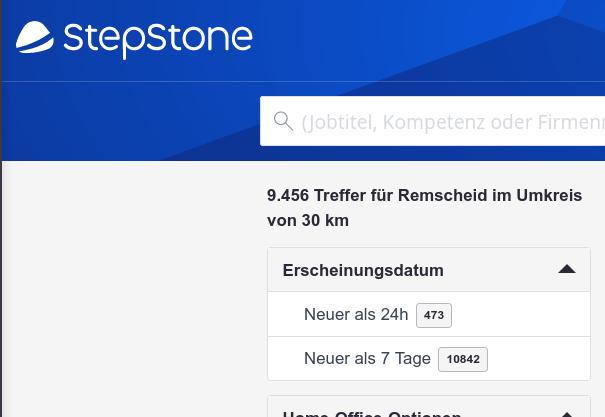Filter jobs by Neuer als 24h
Screen dimensions: 605x417
(356, 315)
